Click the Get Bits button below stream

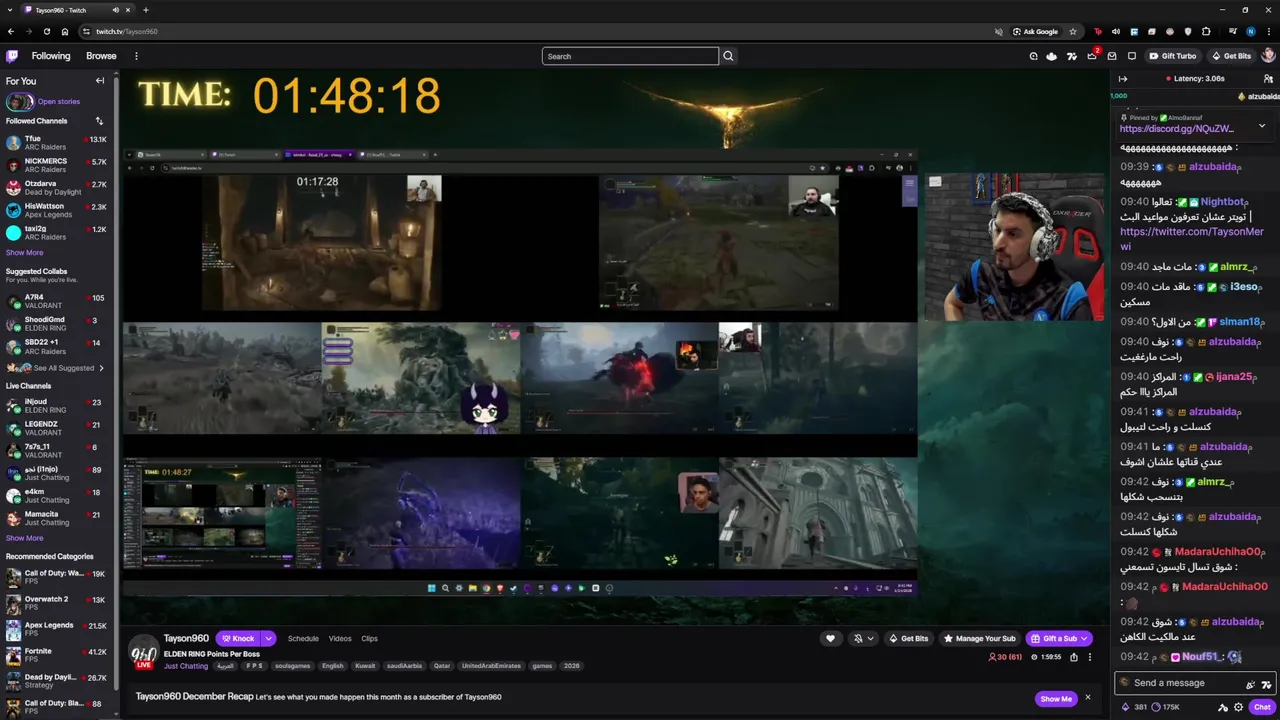[908, 638]
